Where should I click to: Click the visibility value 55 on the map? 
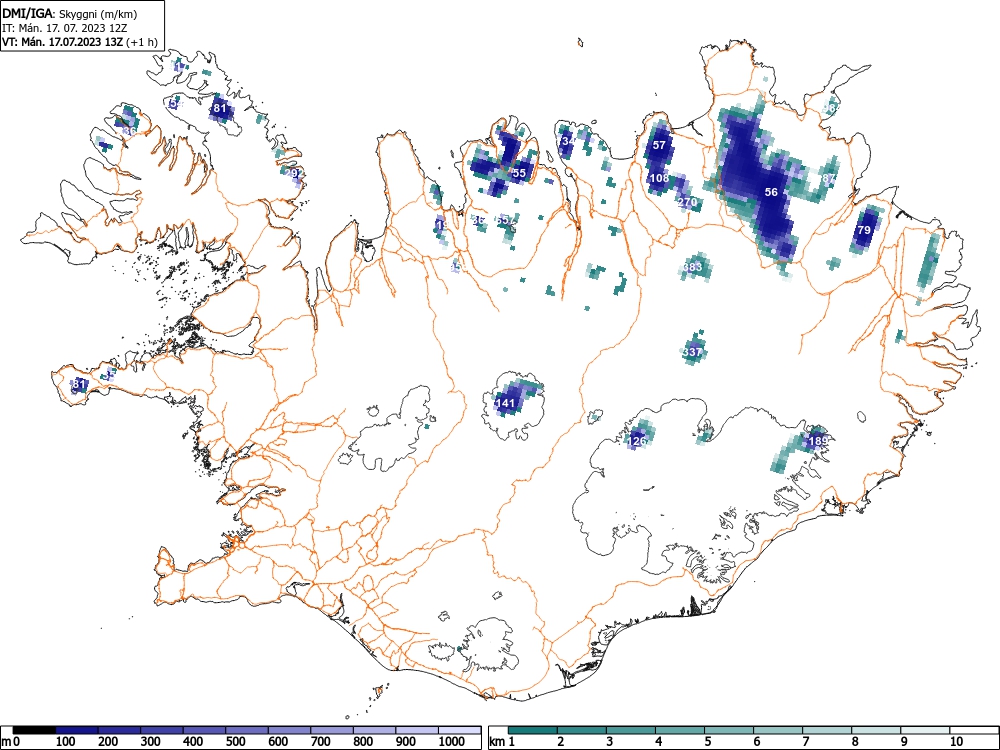pos(519,173)
